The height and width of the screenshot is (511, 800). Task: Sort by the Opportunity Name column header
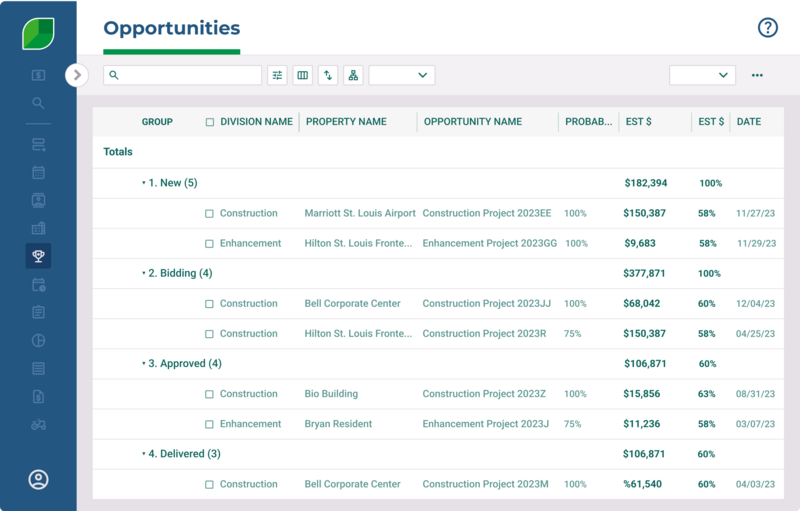pos(472,122)
